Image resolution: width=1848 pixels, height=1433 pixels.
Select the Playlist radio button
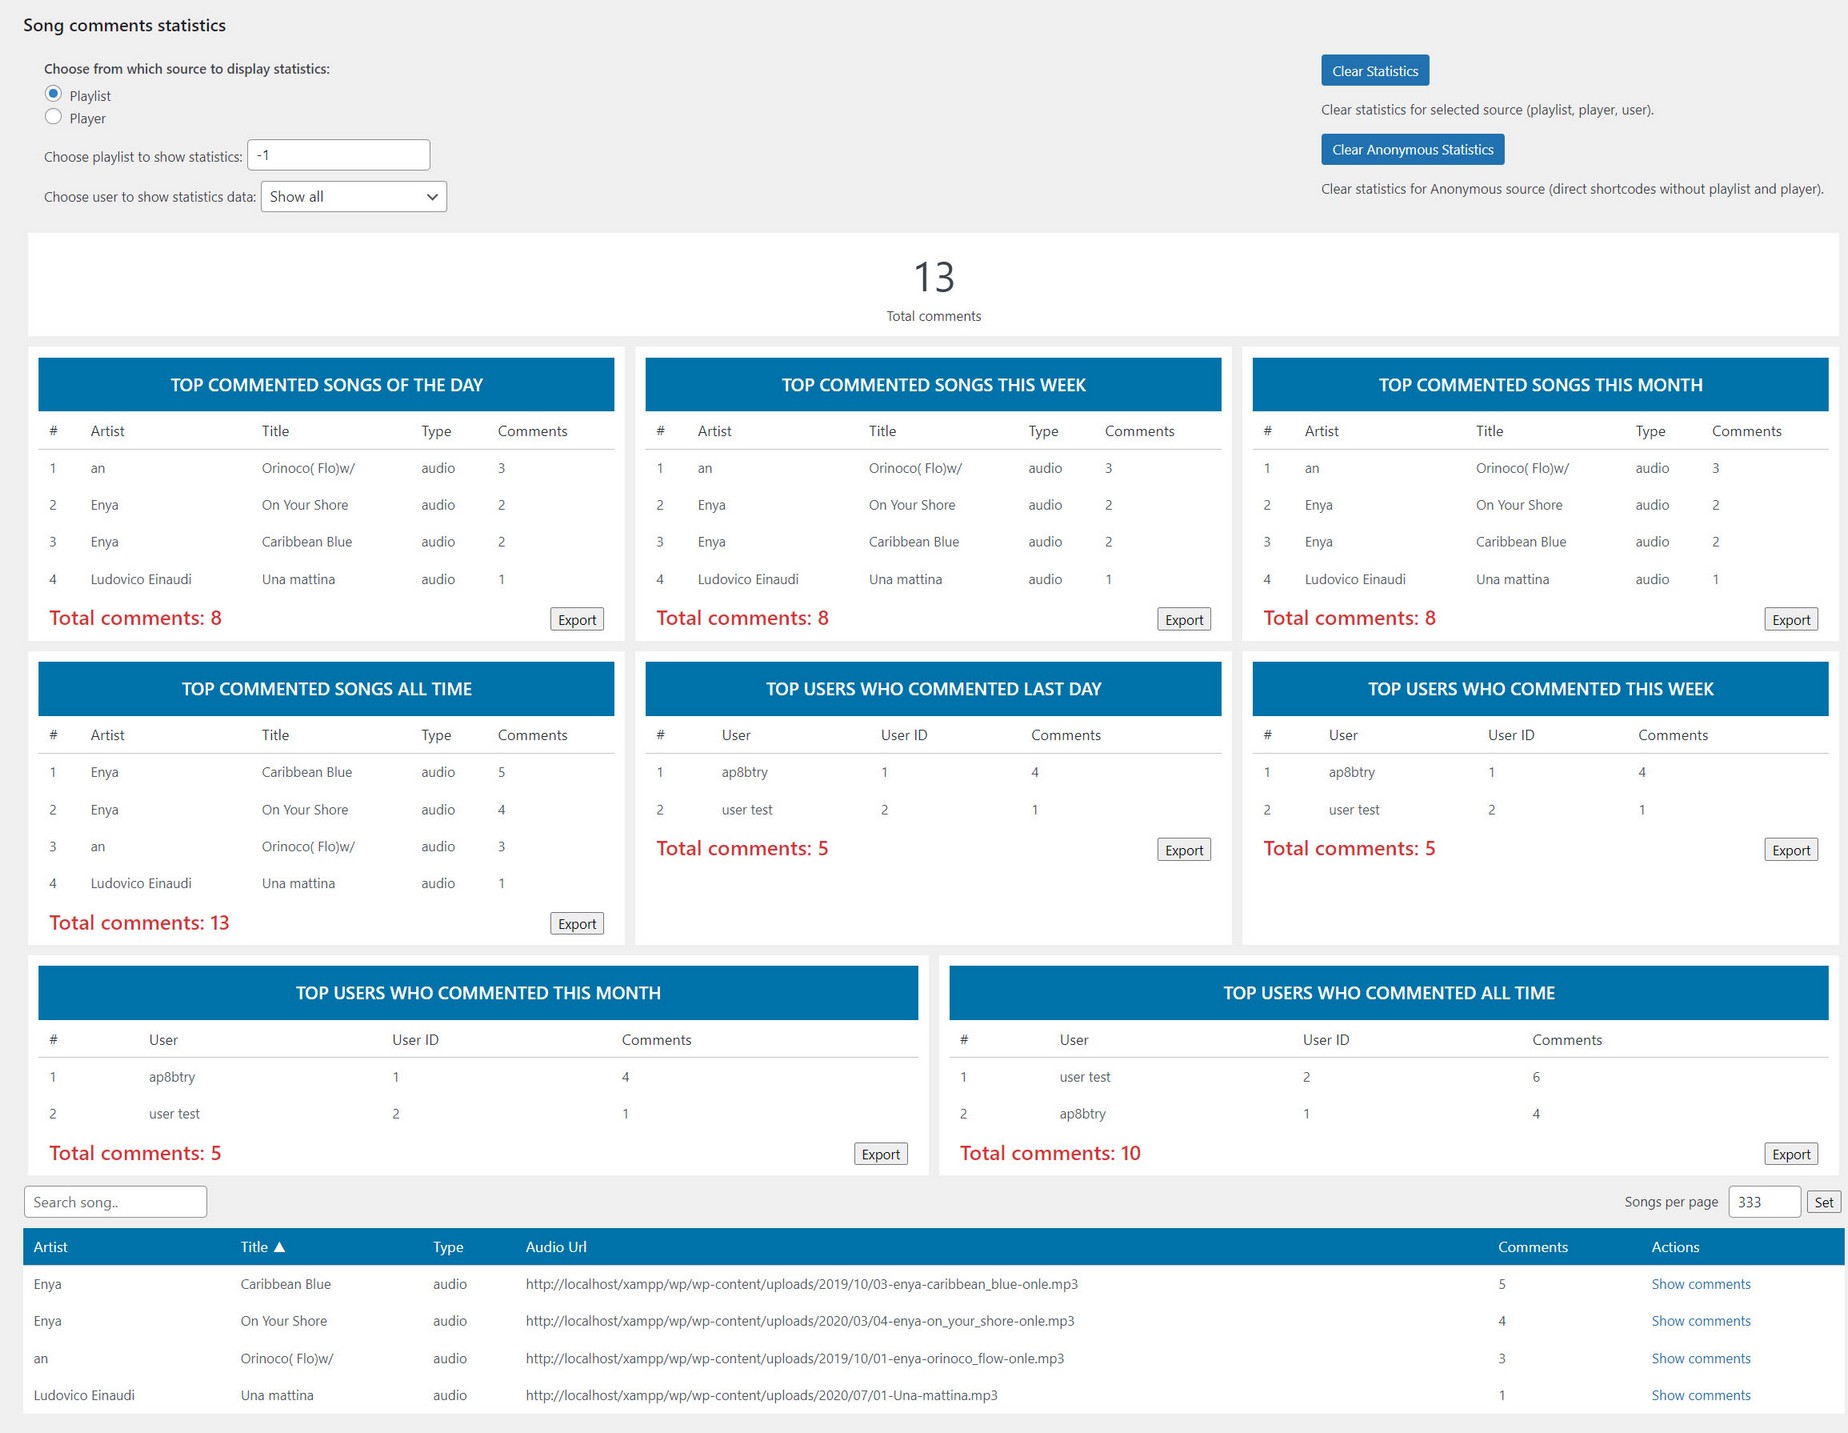point(54,94)
